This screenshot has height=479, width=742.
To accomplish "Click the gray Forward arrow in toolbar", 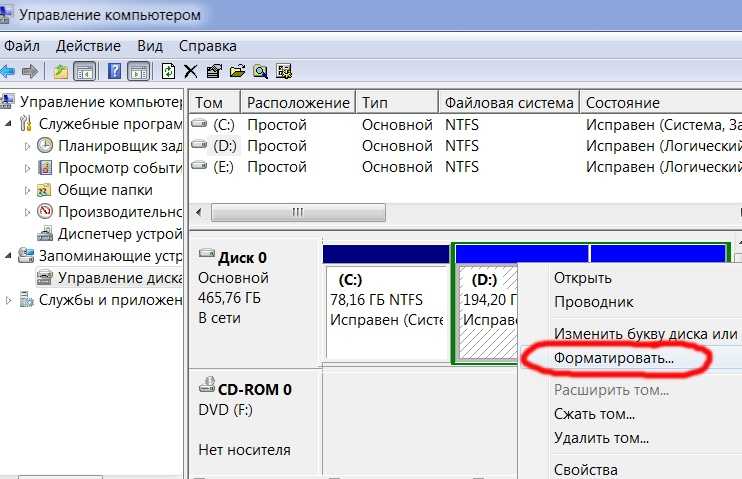I will [x=30, y=71].
